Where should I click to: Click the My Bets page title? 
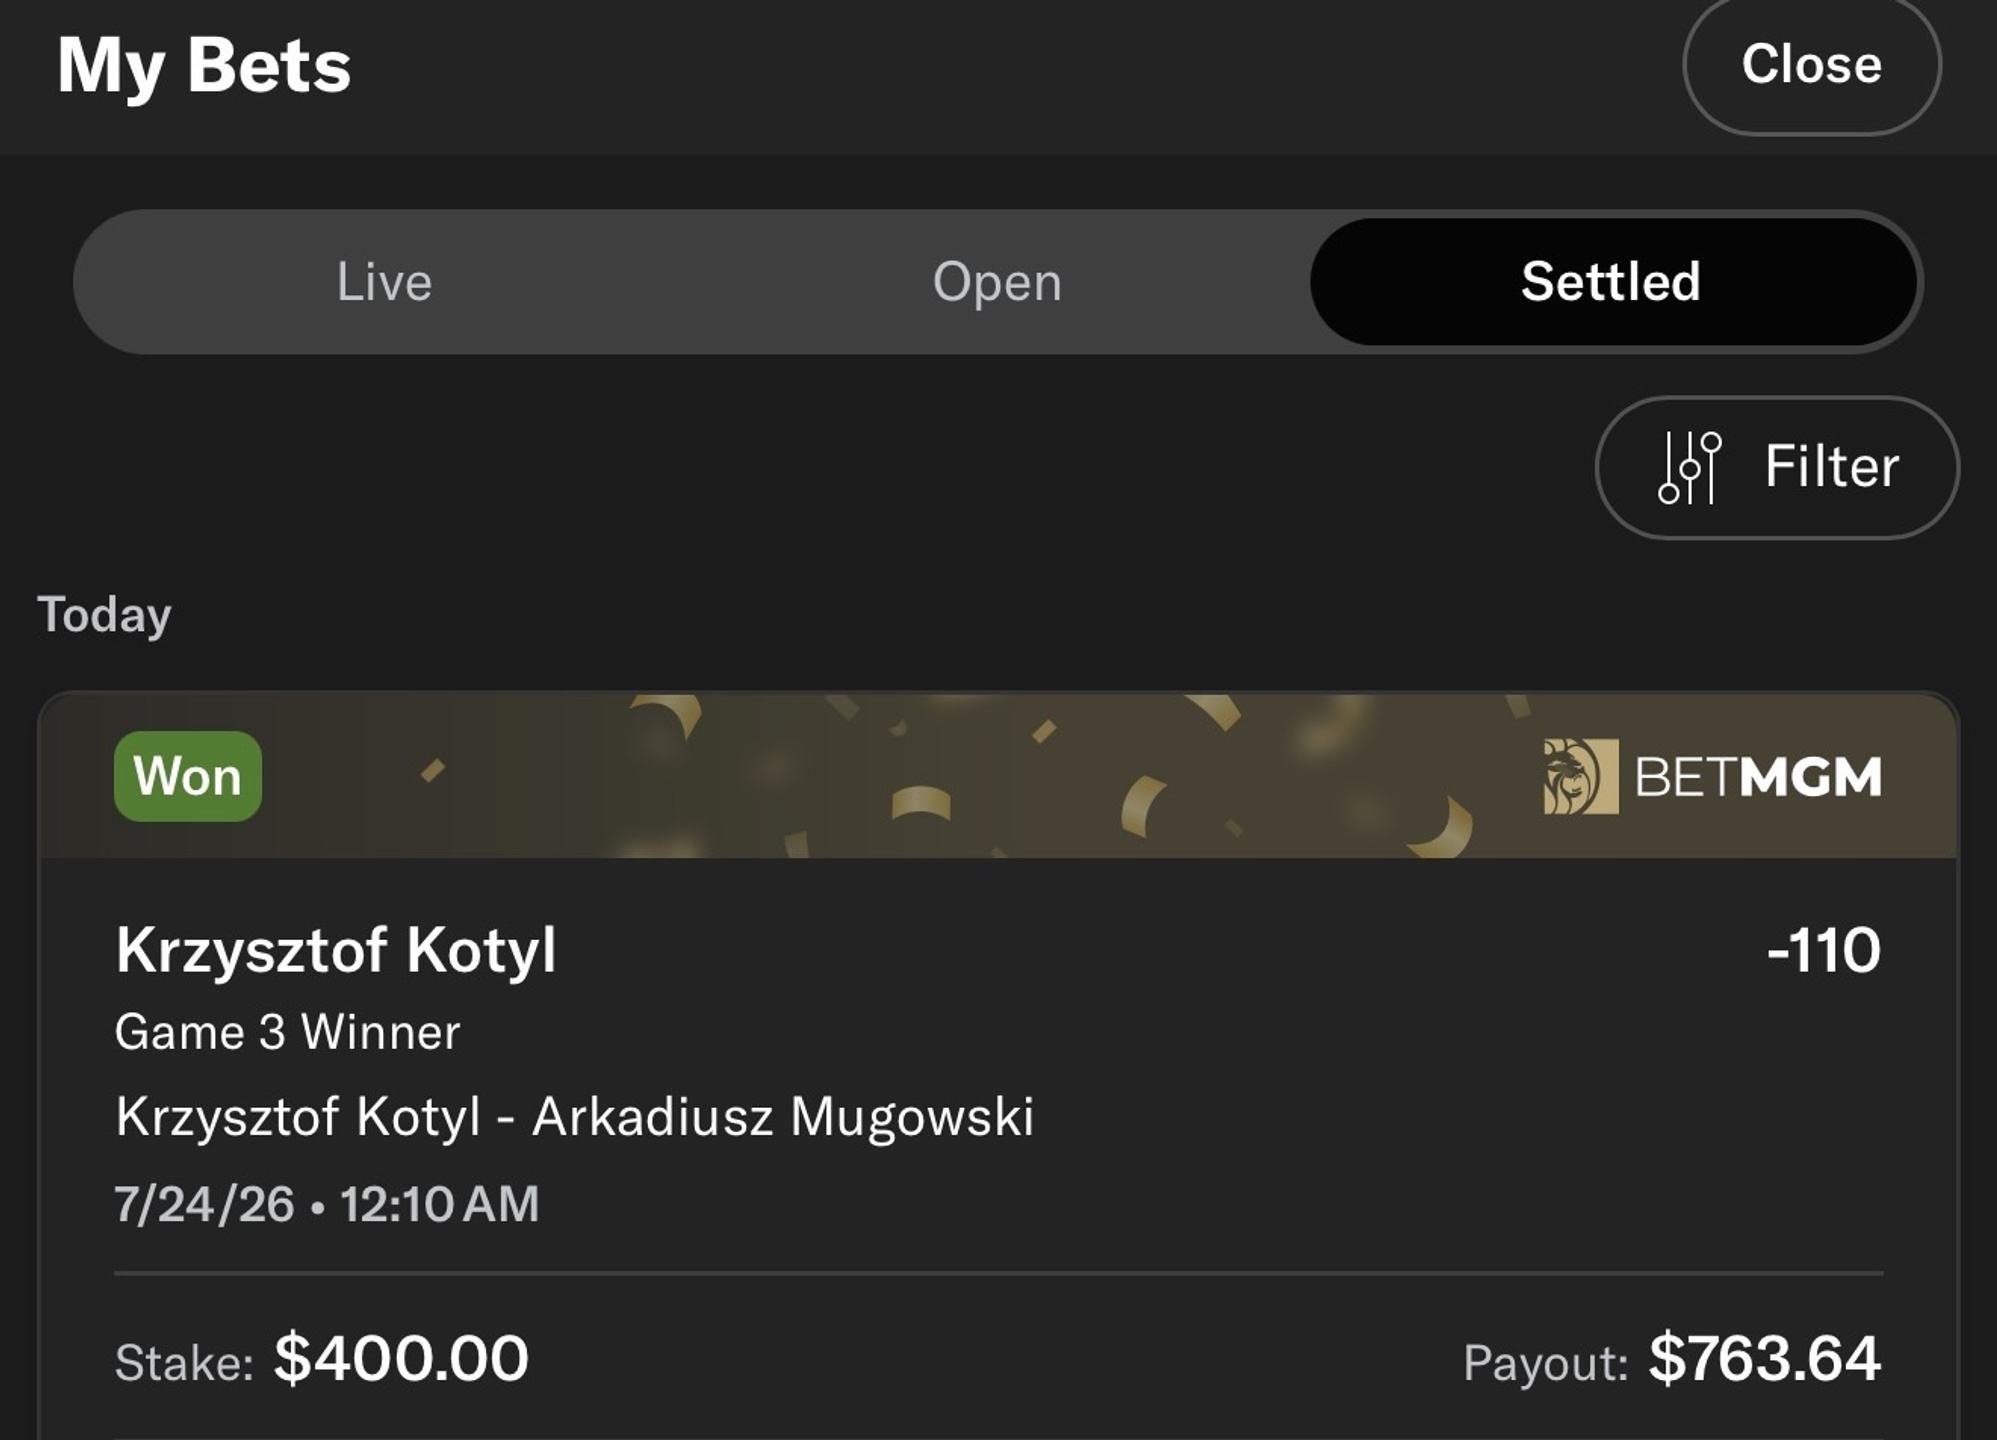[204, 66]
